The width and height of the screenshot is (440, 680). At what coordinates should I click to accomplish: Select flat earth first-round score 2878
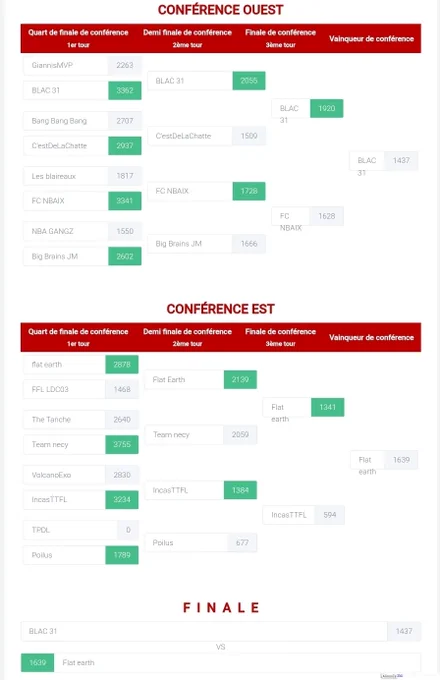(x=122, y=365)
